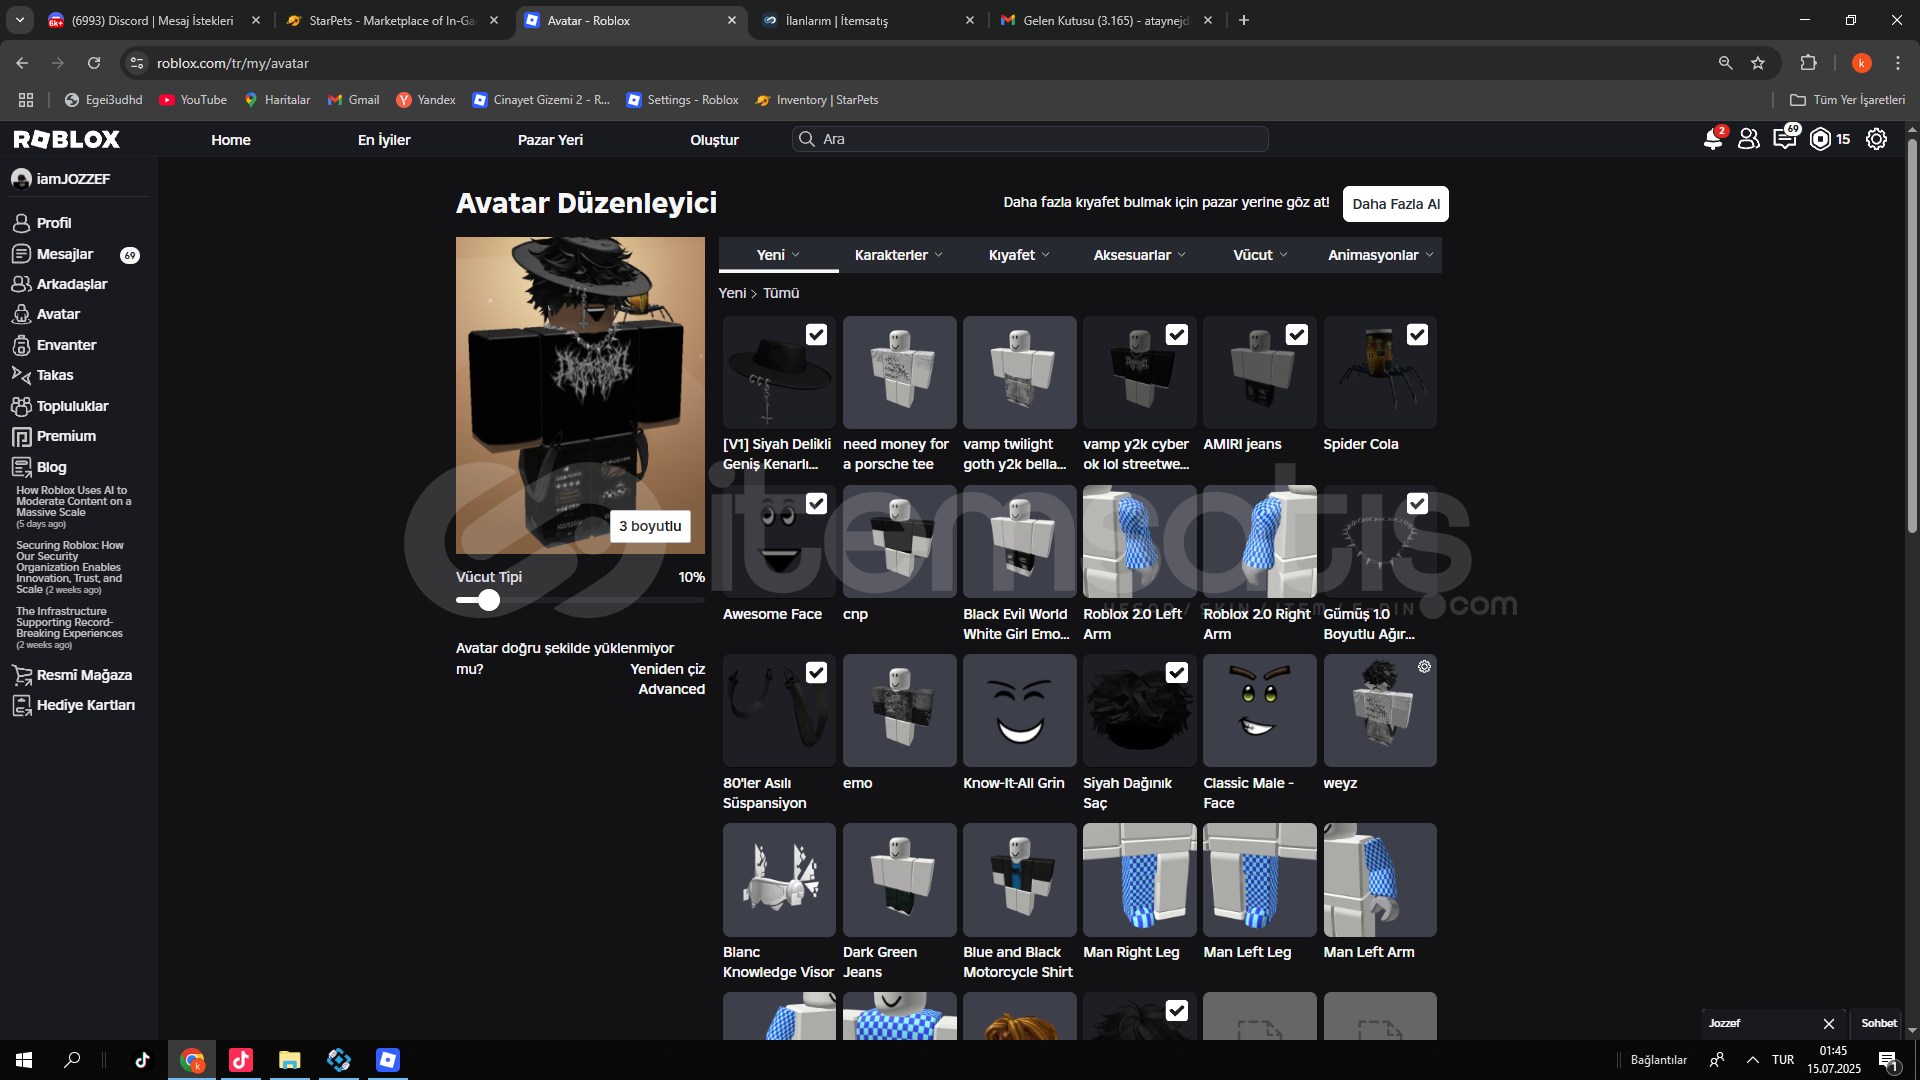The width and height of the screenshot is (1920, 1080).
Task: Open the Advanced link
Action: pos(671,689)
